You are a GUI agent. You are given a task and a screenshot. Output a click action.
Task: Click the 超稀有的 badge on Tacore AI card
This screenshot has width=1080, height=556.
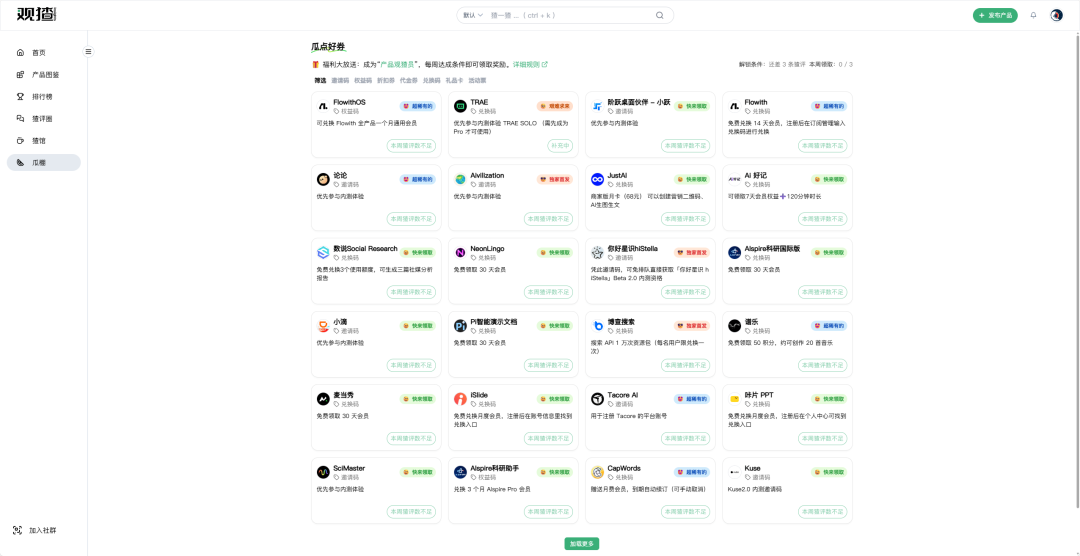692,399
